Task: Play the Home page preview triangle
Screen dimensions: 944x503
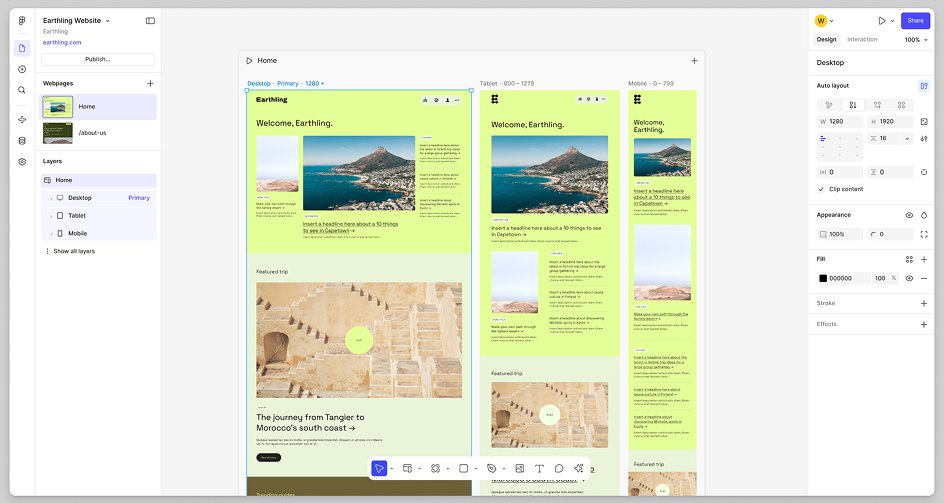Action: pos(249,61)
